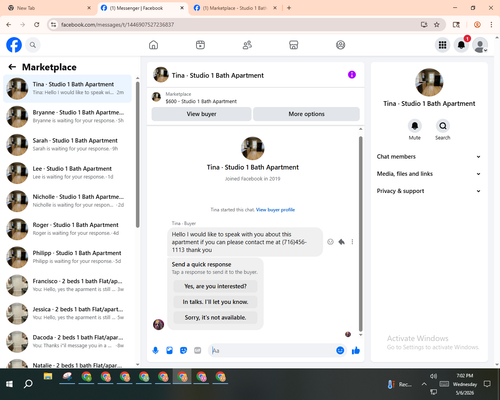Screen dimensions: 500x400
Task: Open Roger - Studio 1 Bath conversation
Action: pos(67,229)
